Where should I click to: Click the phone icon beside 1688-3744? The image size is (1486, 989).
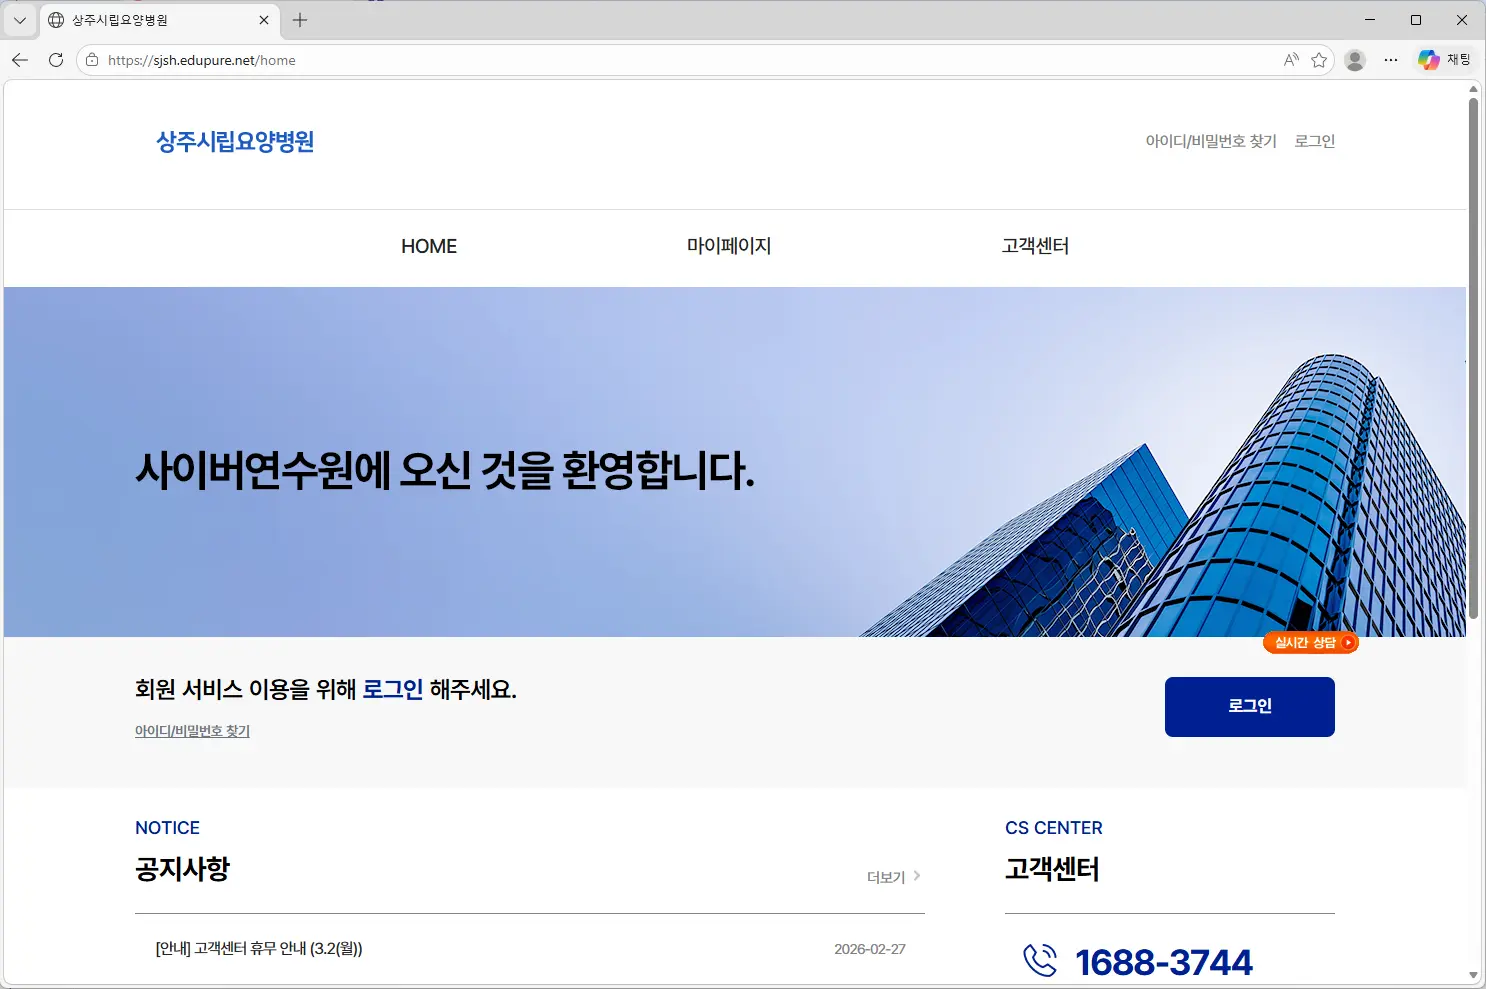[x=1040, y=959]
